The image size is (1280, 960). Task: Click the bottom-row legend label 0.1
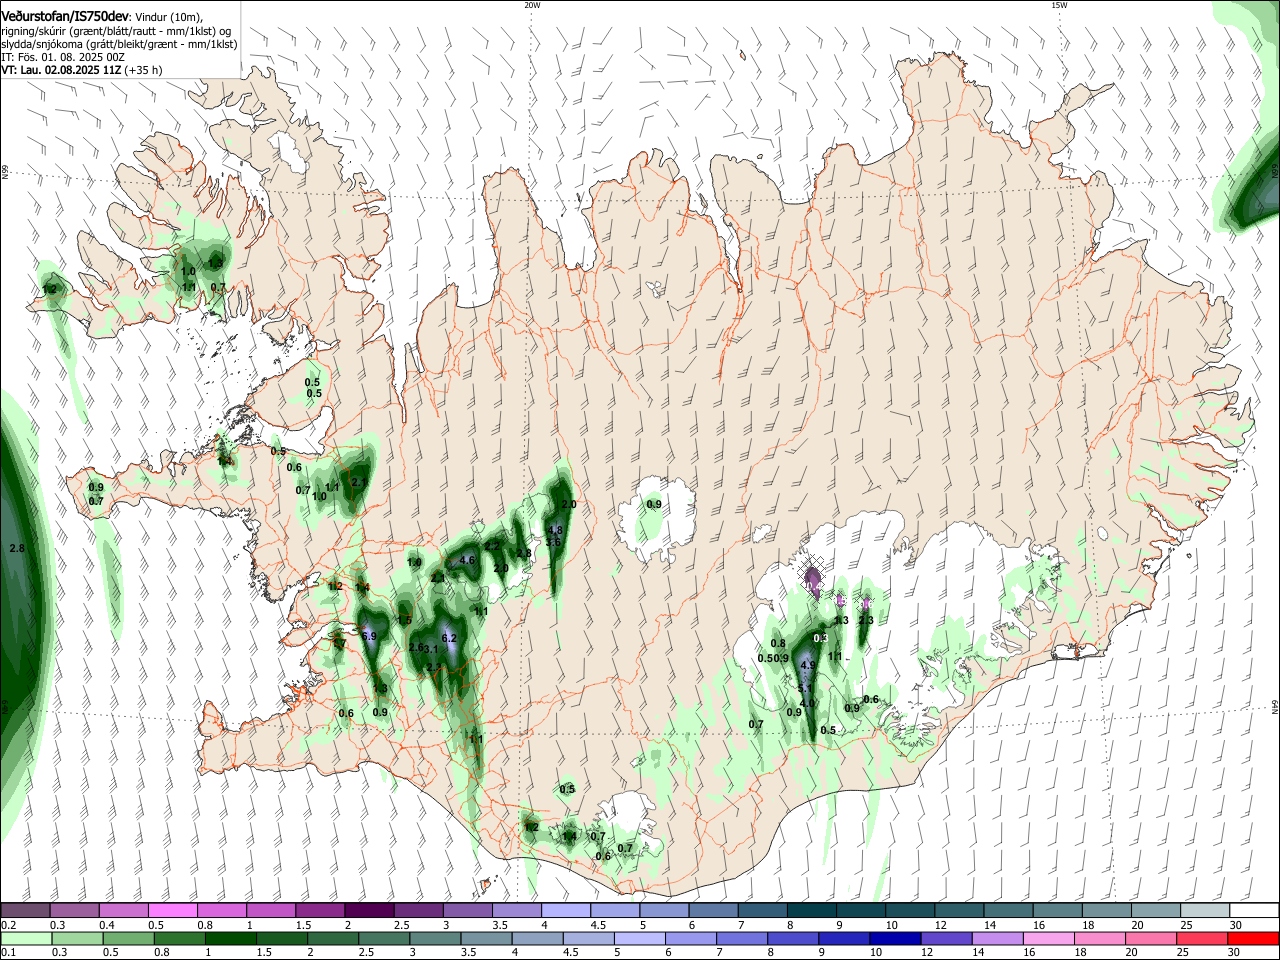(8, 953)
